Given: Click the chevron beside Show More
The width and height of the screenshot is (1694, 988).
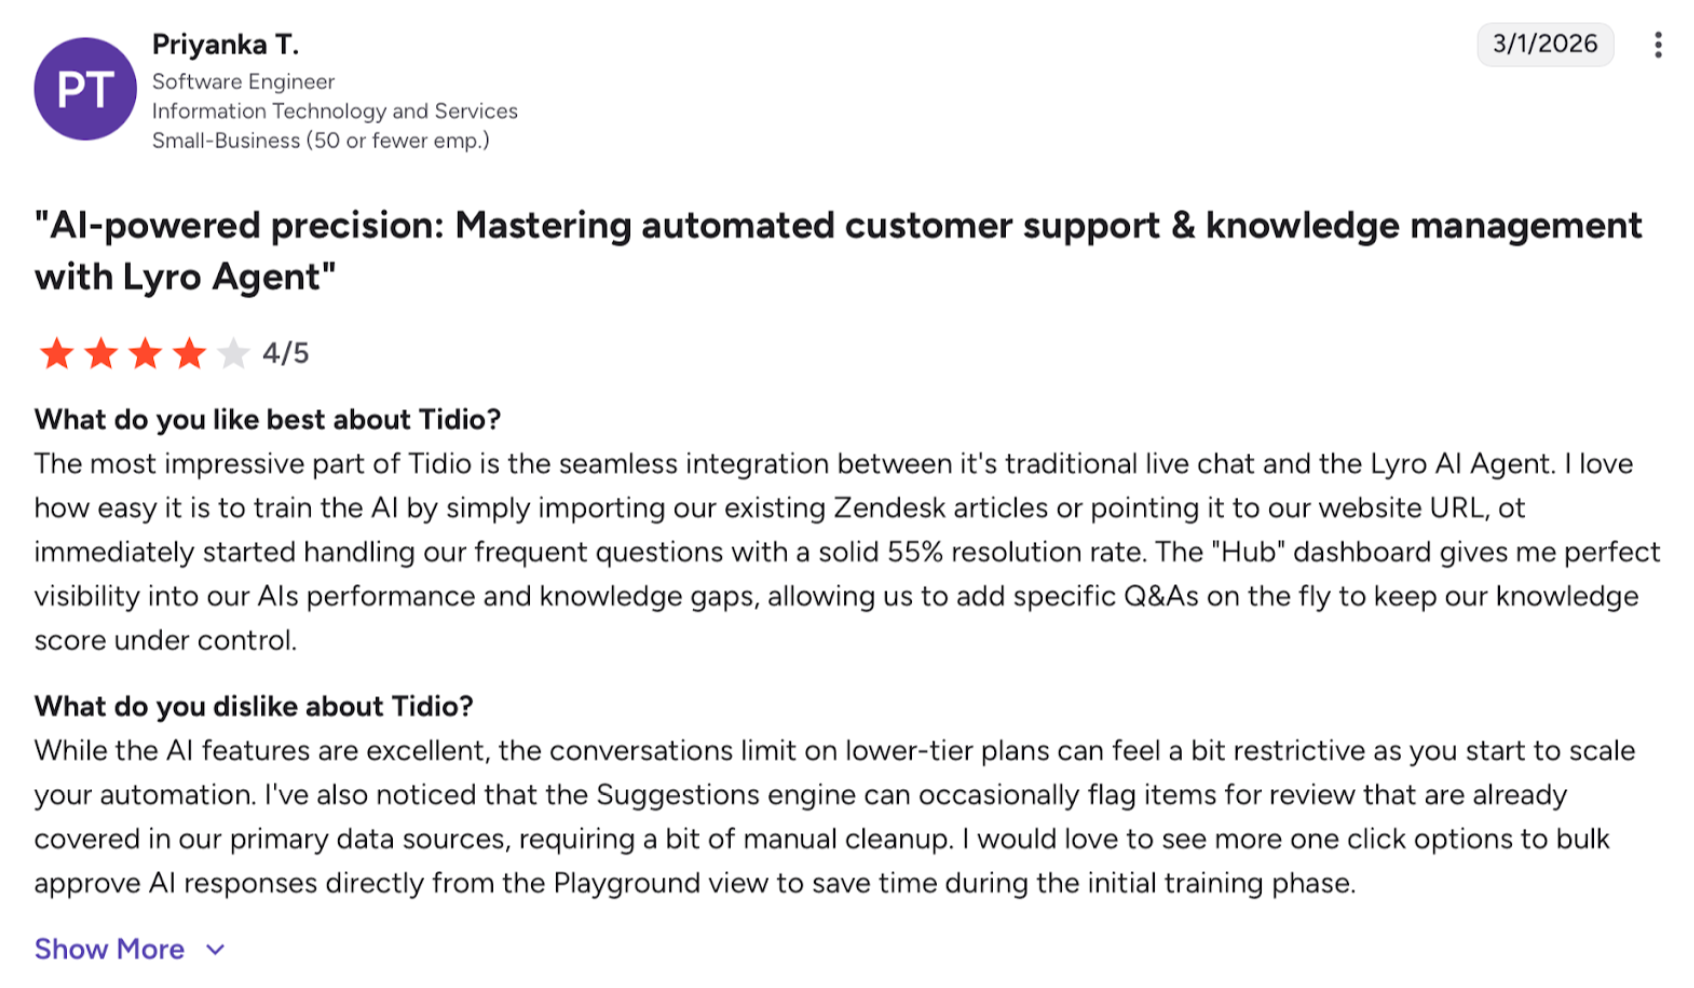Looking at the screenshot, I should 215,950.
